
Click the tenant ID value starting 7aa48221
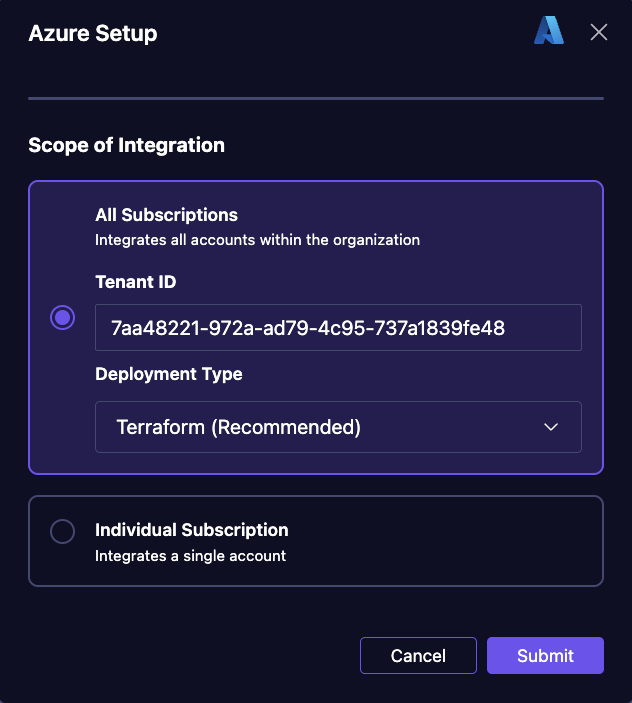[x=307, y=328]
